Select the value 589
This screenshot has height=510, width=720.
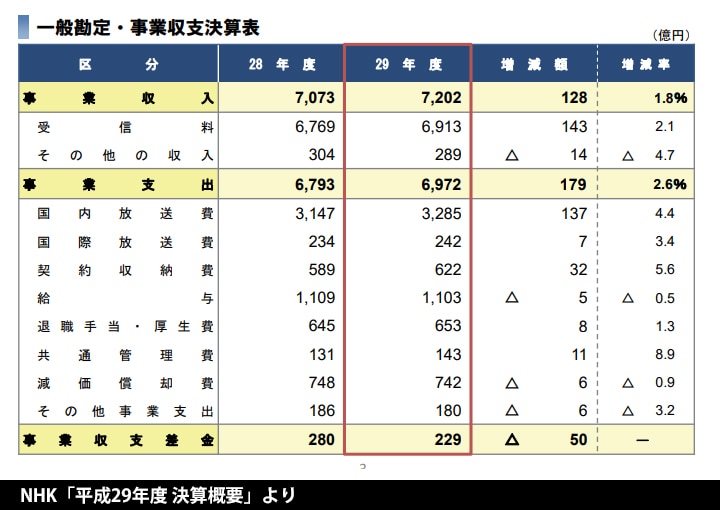[322, 269]
